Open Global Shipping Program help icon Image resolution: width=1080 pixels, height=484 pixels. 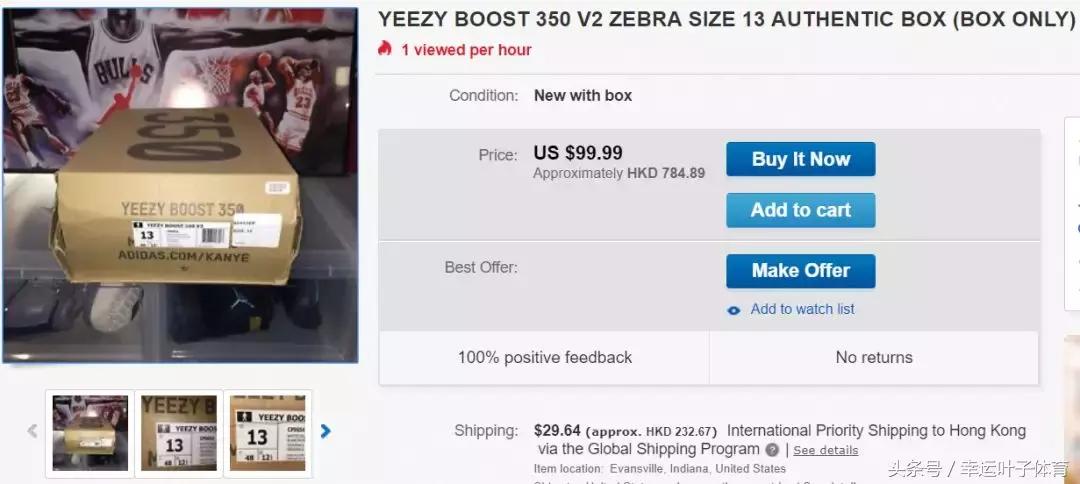coord(772,450)
